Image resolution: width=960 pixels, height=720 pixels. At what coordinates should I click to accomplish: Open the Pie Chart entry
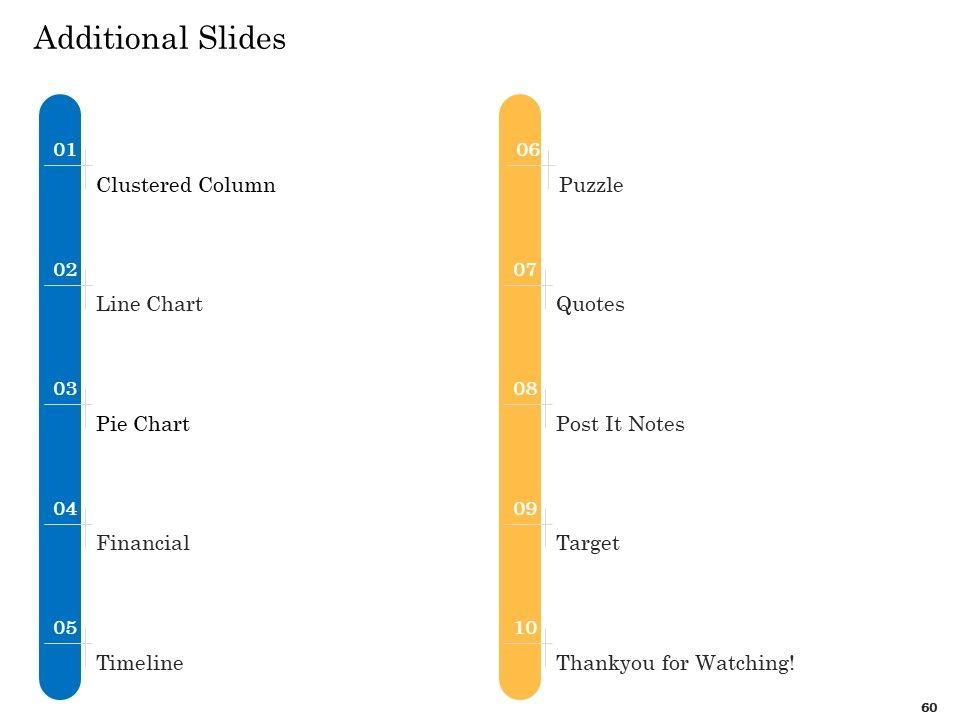coord(142,424)
